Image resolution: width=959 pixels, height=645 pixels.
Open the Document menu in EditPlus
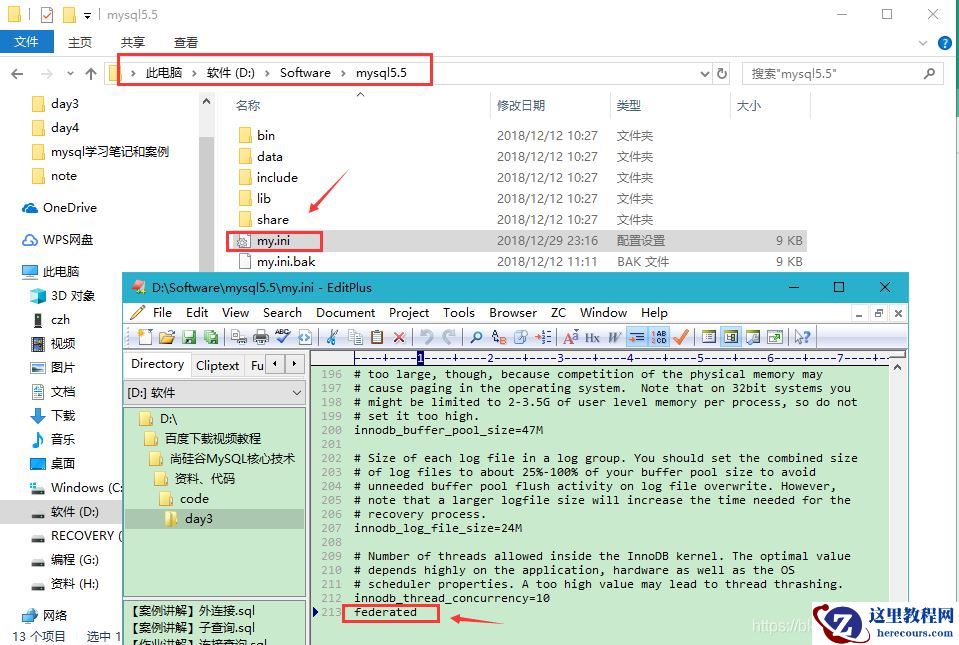tap(346, 312)
